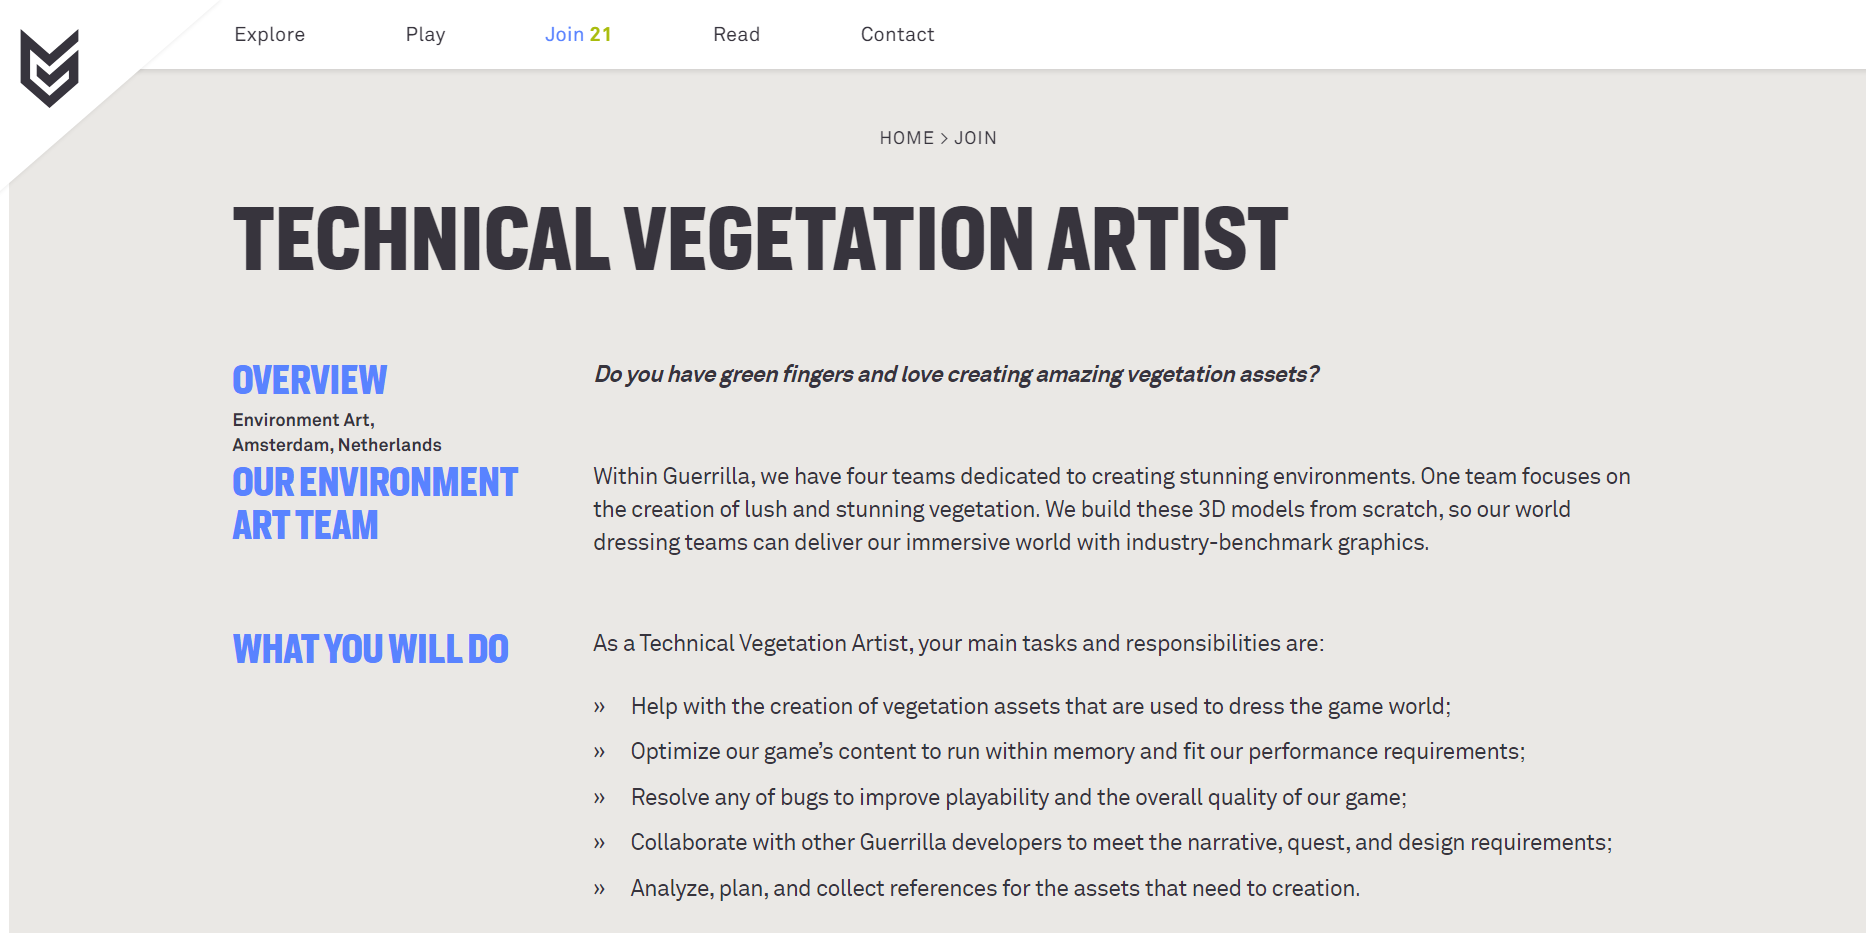Go to the Join 21 page
This screenshot has height=933, width=1866.
tap(578, 34)
